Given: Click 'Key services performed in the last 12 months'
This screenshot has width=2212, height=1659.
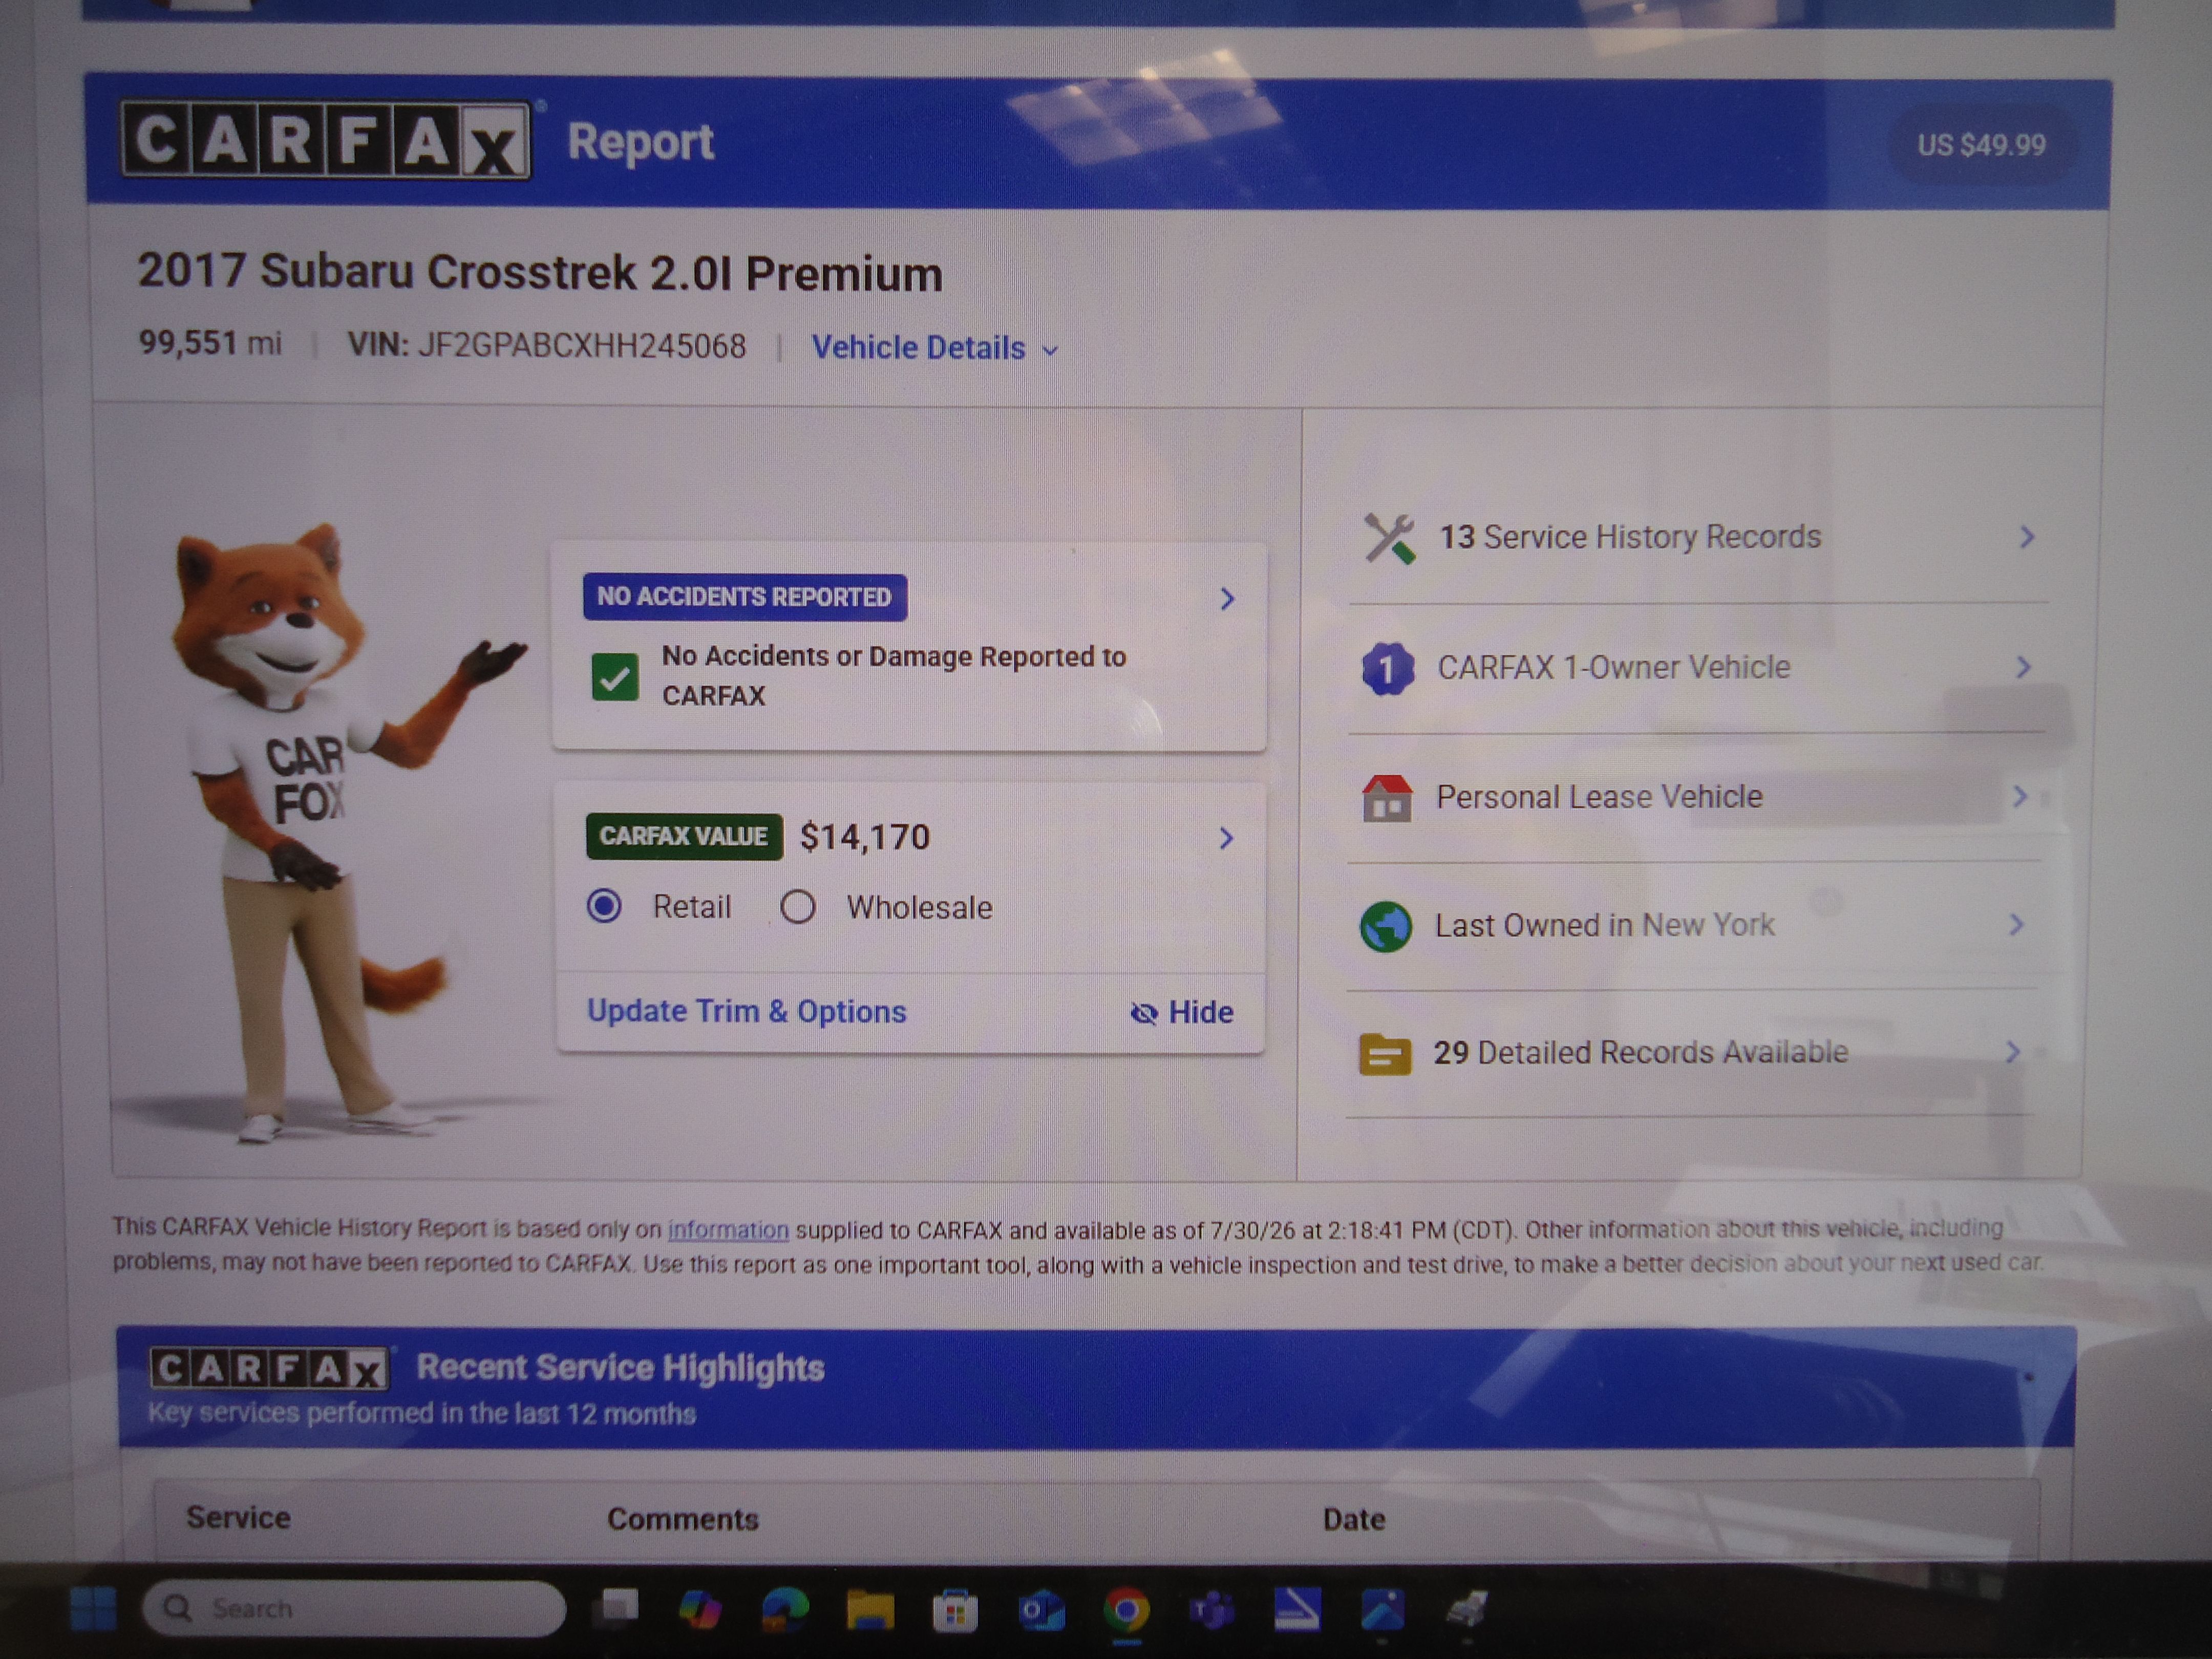Looking at the screenshot, I should [421, 1413].
